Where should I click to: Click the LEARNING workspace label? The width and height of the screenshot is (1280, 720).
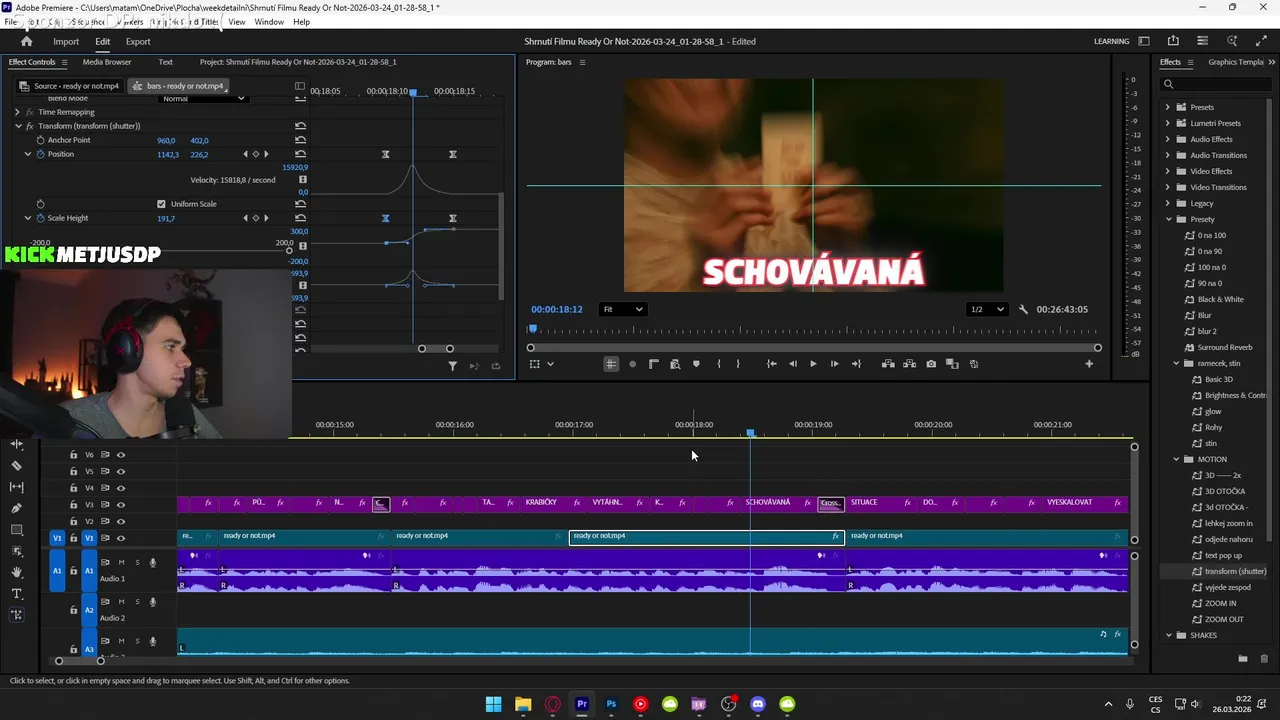1112,41
